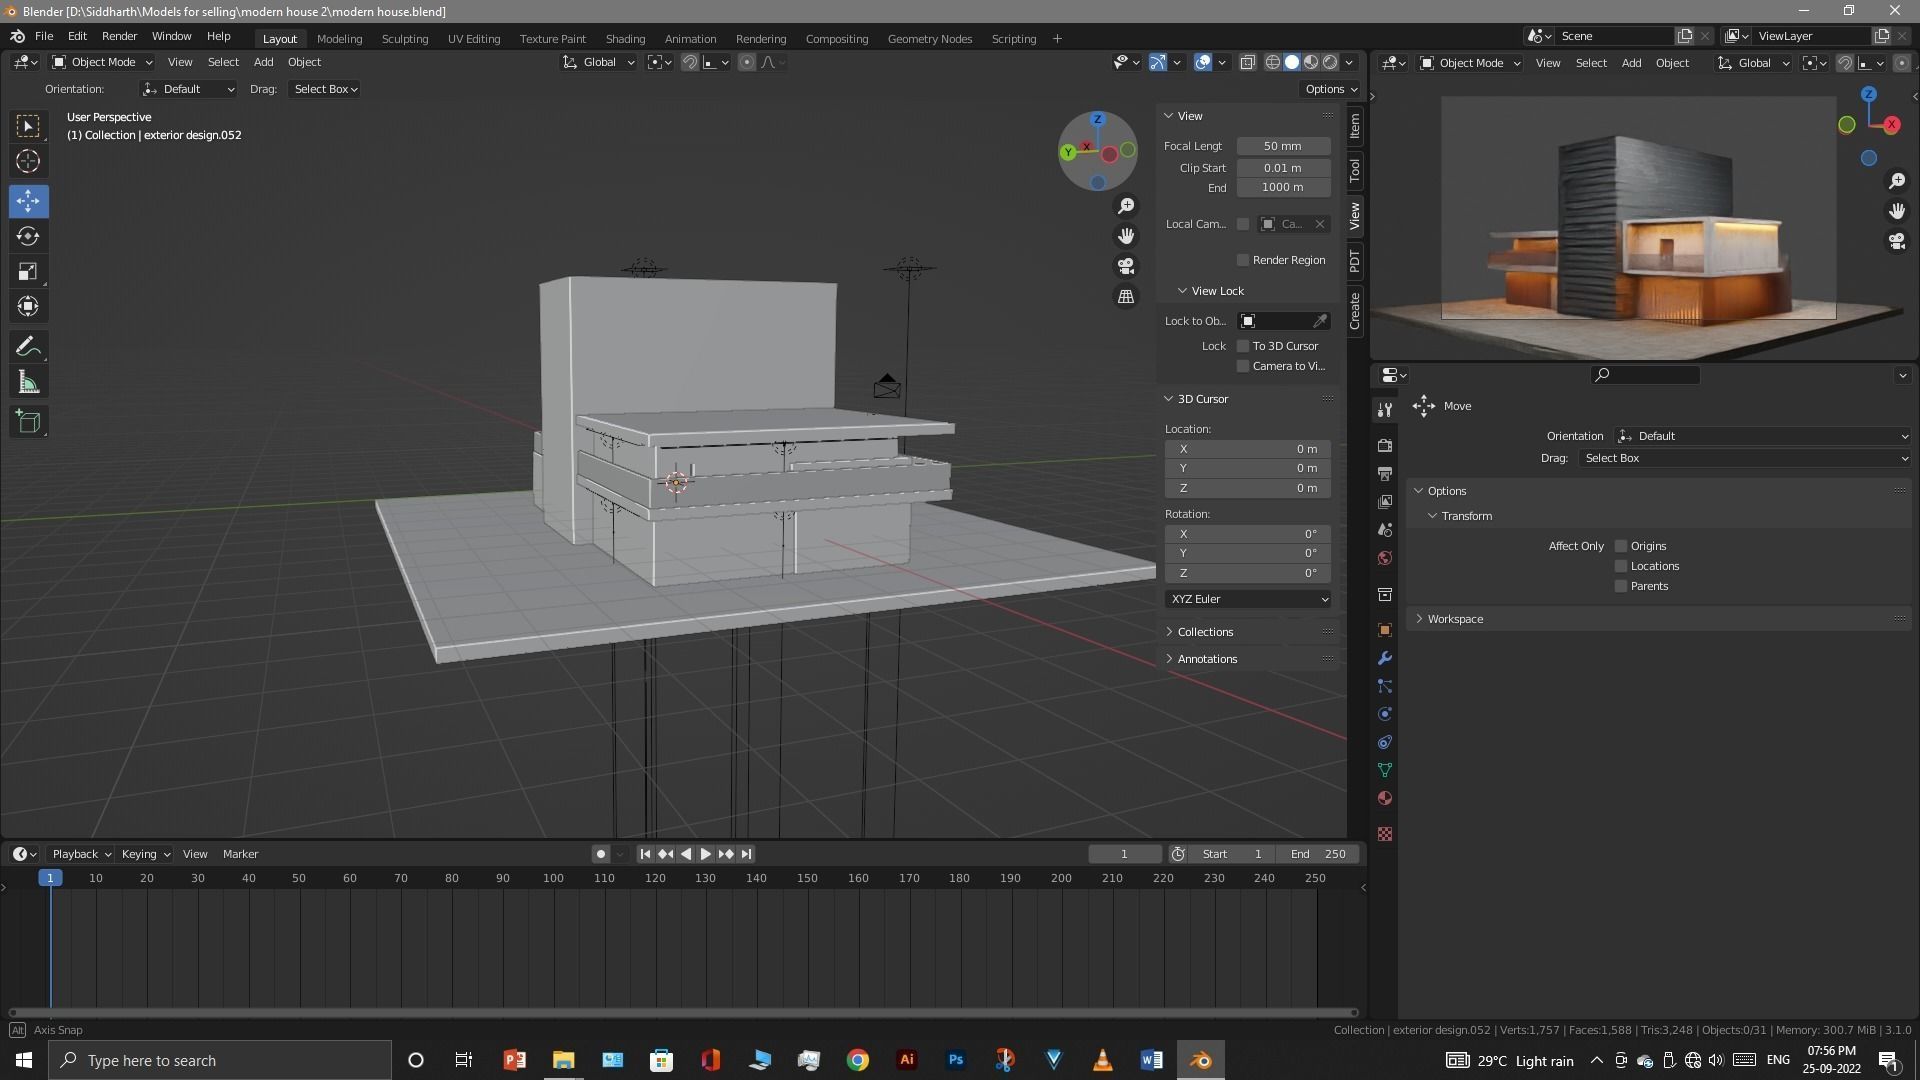
Task: Click the Clip Start 0.01 m field
Action: pos(1283,168)
